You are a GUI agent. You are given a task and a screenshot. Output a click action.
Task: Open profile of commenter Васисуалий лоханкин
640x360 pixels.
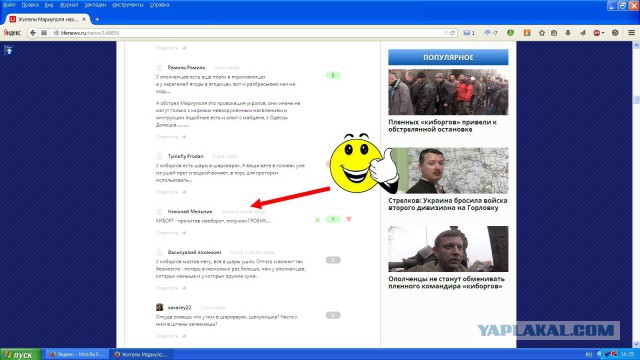[194, 252]
